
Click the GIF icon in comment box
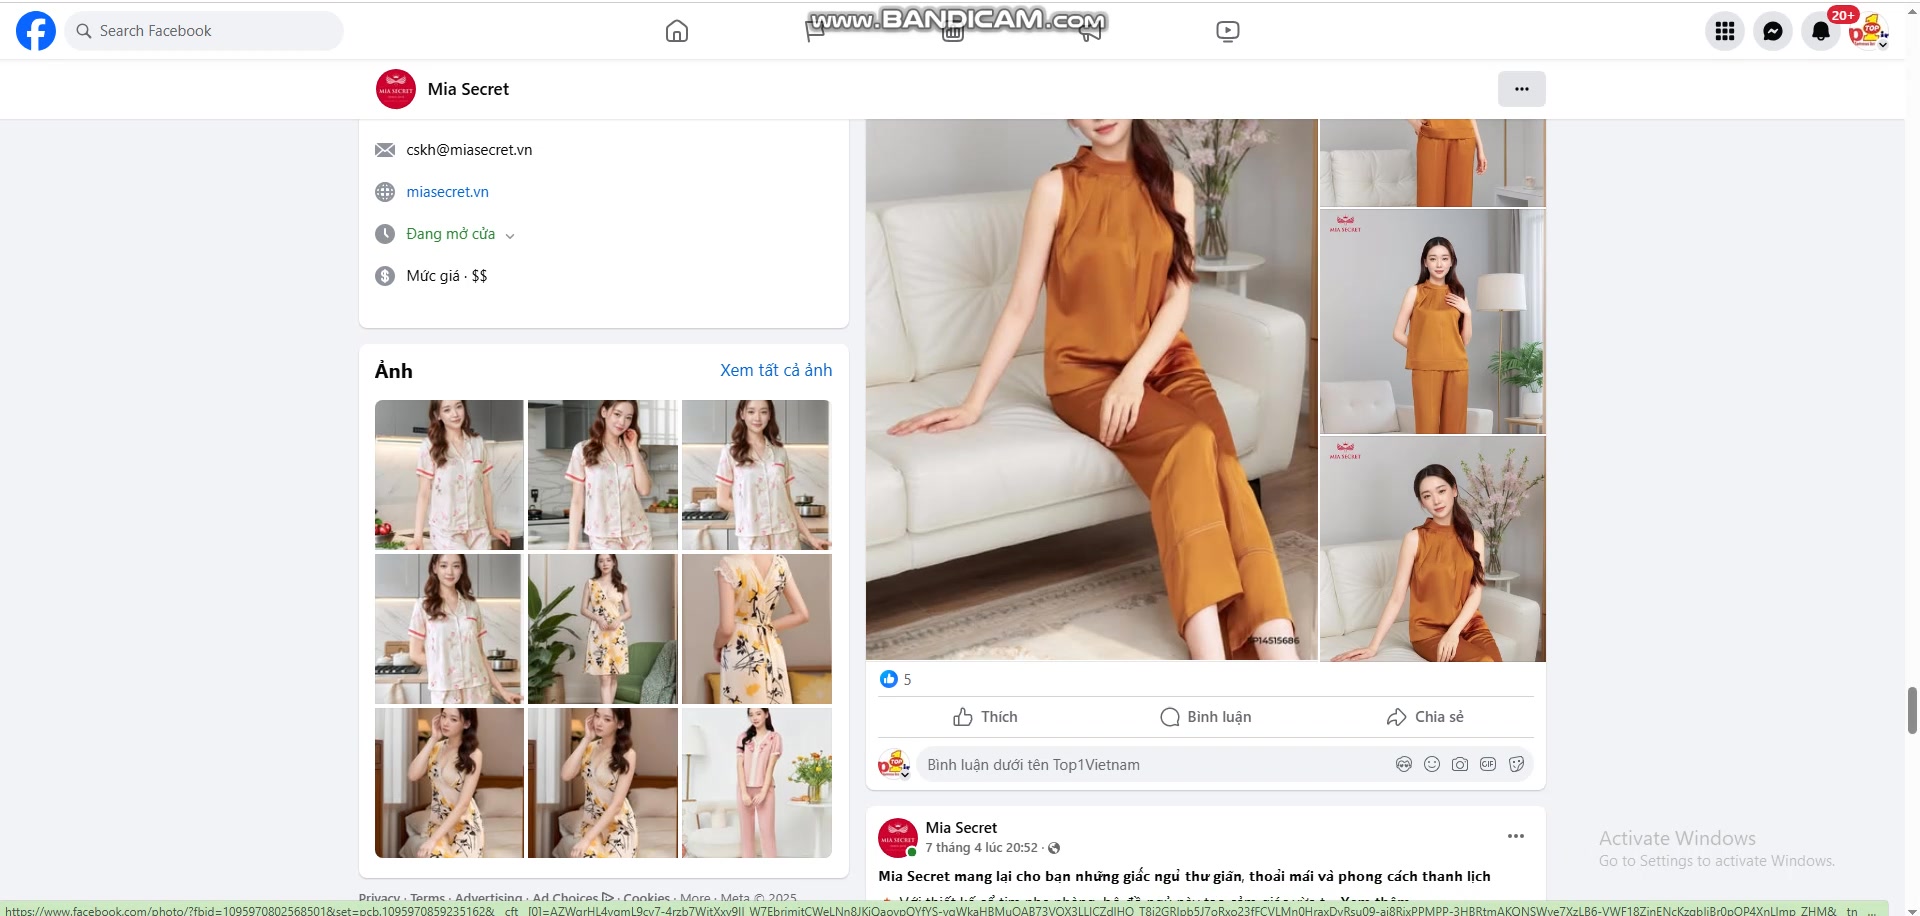coord(1488,764)
